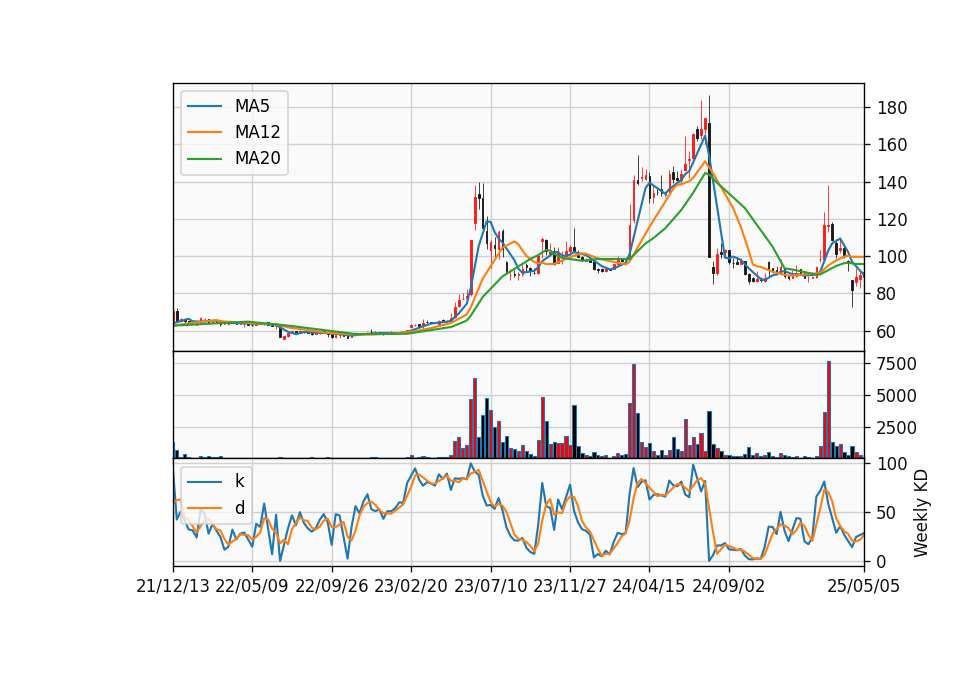The height and width of the screenshot is (690, 960).
Task: Click the green MA20 legend line sample
Action: [x=204, y=158]
